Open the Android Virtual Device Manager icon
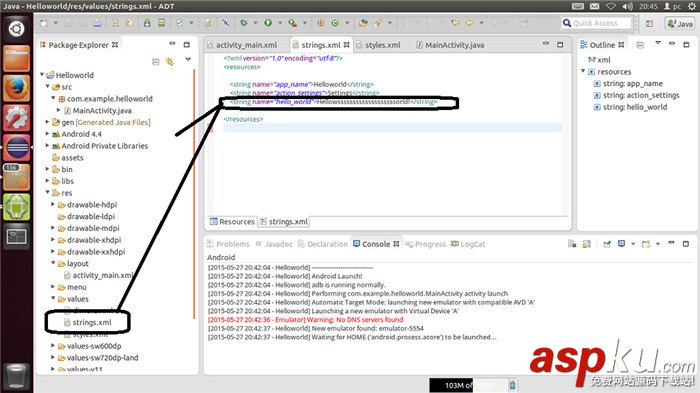The width and height of the screenshot is (700, 393). (162, 23)
